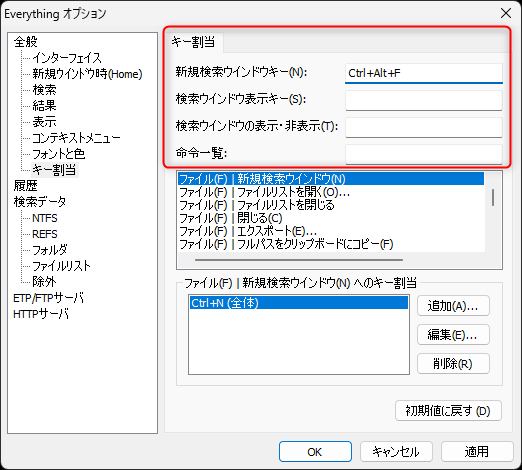Open the フォルダ settings page
Image resolution: width=522 pixels, height=470 pixels.
50,250
